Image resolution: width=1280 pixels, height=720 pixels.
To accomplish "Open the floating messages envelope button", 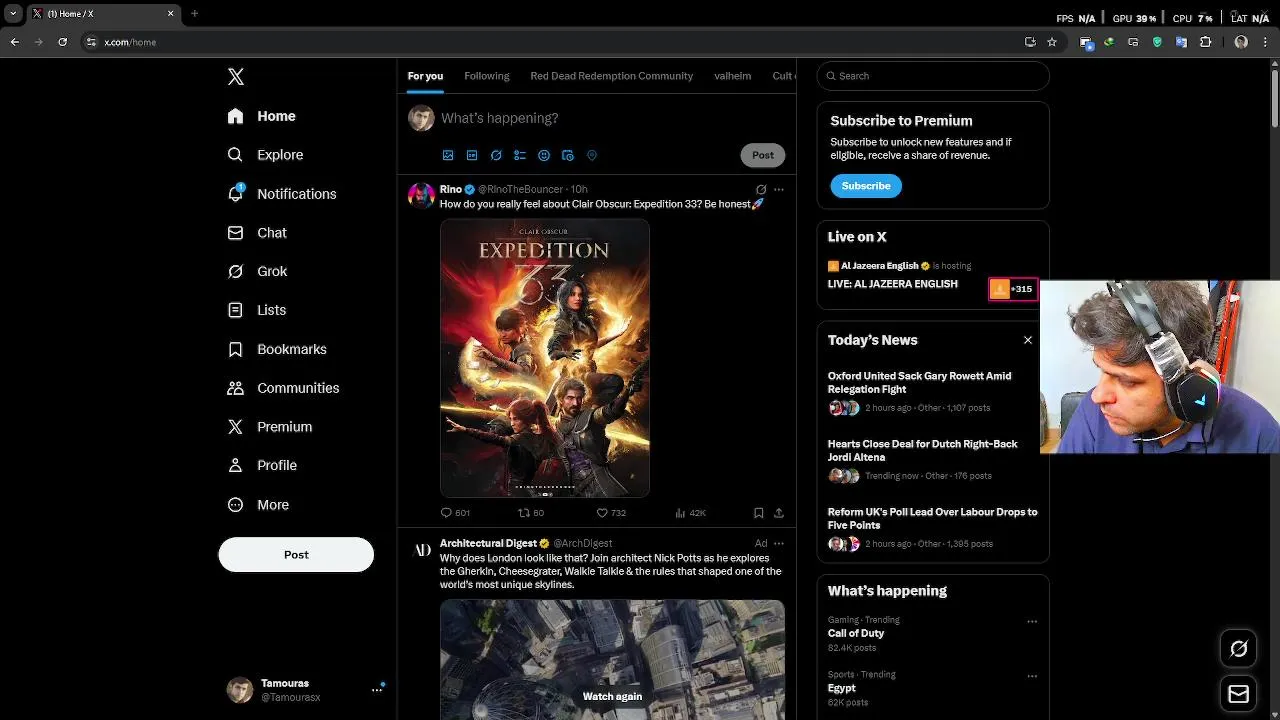I will pyautogui.click(x=1238, y=694).
